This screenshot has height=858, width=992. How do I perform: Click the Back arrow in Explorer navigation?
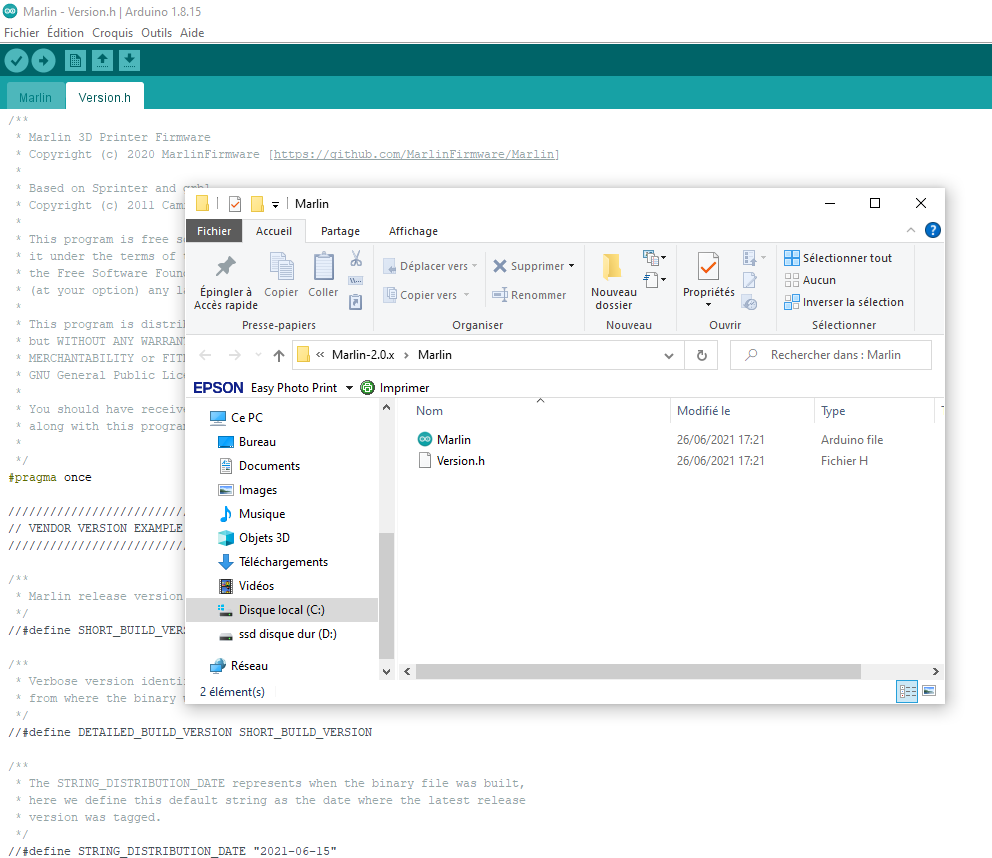(x=205, y=355)
